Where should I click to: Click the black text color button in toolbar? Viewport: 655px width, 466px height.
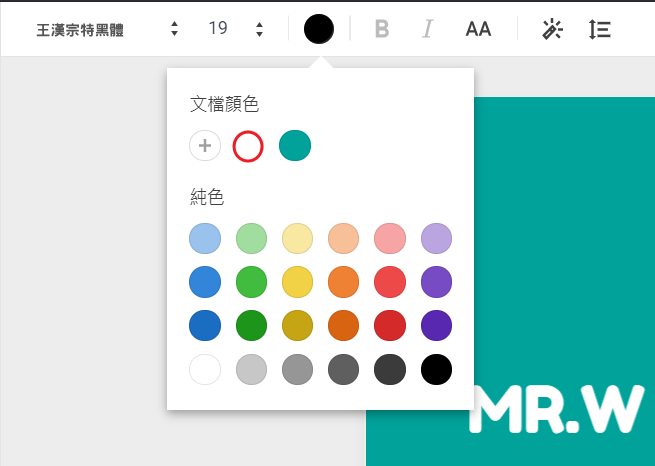[319, 29]
